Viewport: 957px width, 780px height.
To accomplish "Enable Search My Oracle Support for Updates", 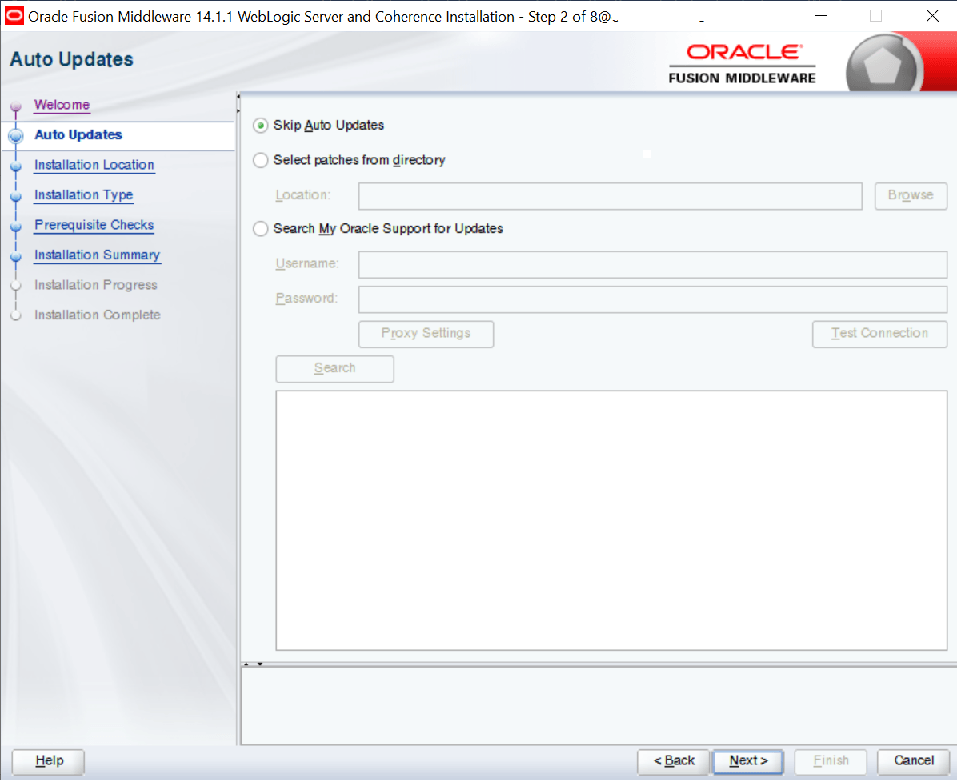I will click(x=260, y=229).
